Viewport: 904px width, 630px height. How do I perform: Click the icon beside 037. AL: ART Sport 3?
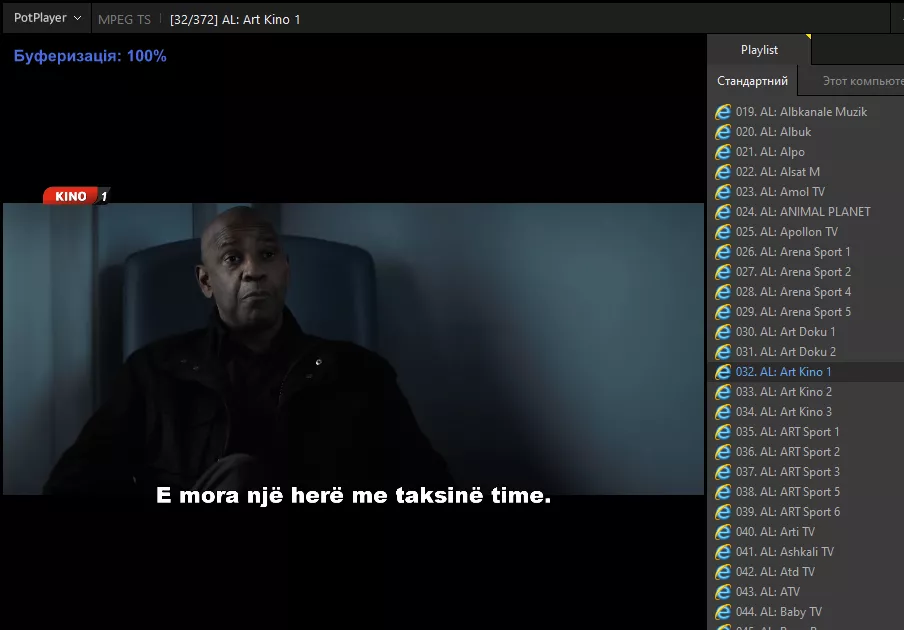723,471
